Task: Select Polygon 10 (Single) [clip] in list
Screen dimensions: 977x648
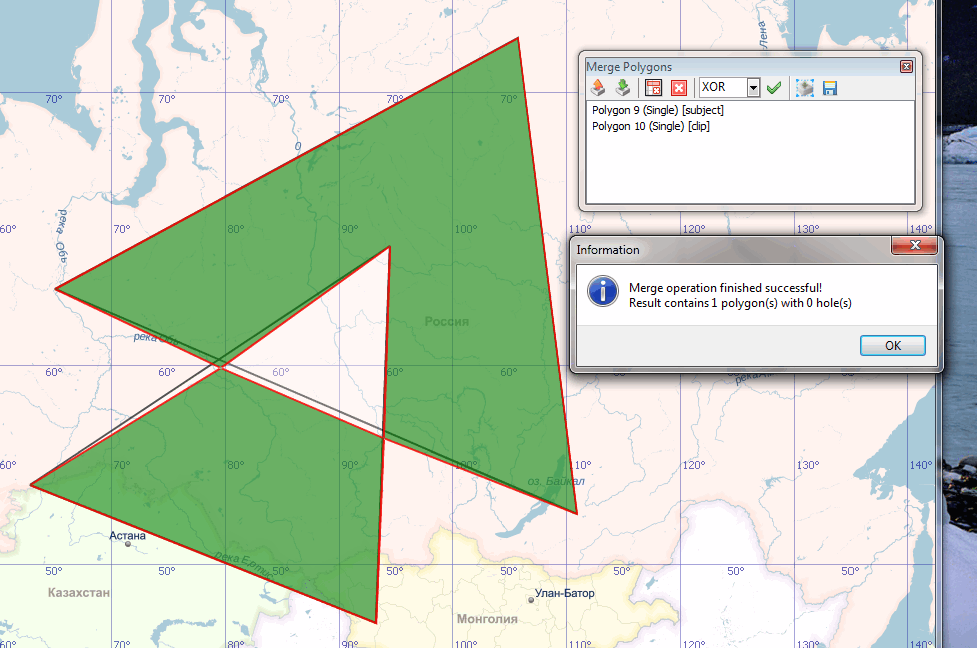Action: coord(651,126)
